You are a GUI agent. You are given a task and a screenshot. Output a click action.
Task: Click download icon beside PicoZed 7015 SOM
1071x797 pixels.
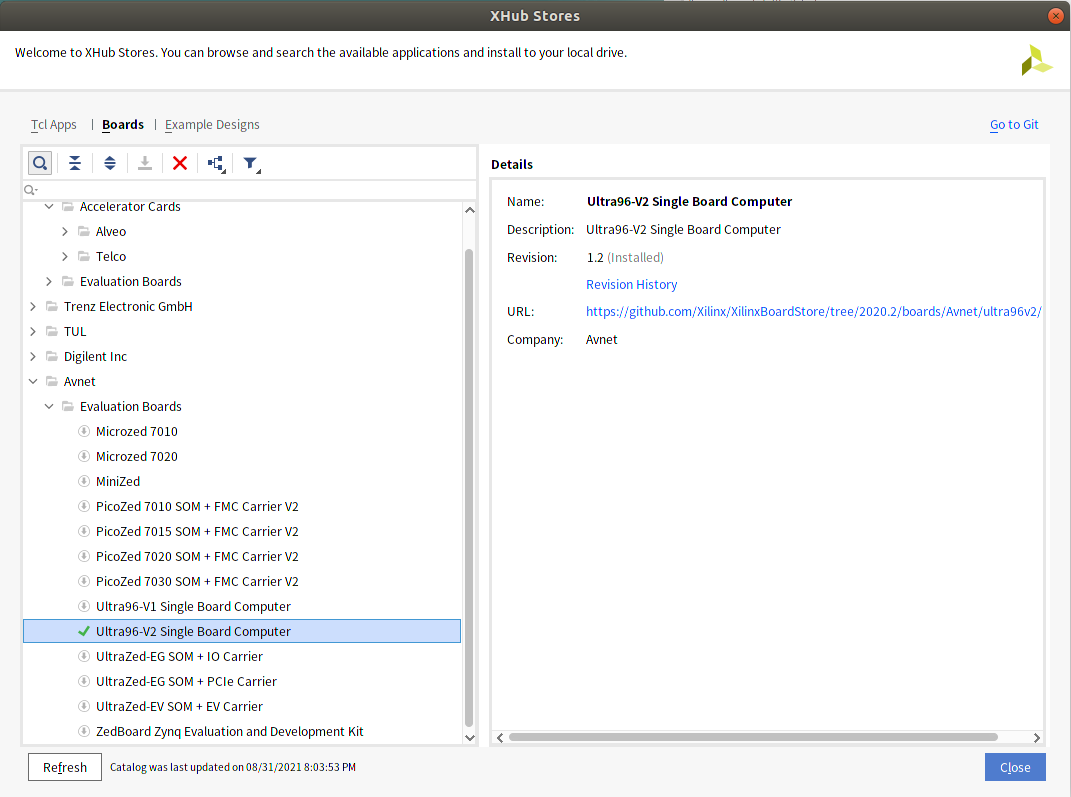click(84, 531)
